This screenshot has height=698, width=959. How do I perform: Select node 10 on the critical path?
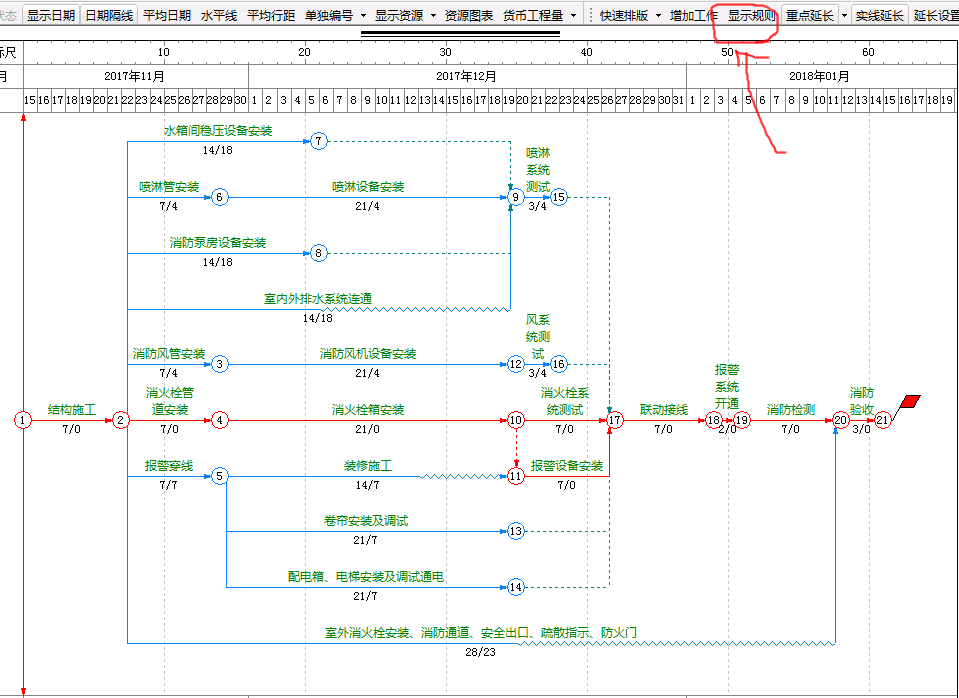point(516,420)
